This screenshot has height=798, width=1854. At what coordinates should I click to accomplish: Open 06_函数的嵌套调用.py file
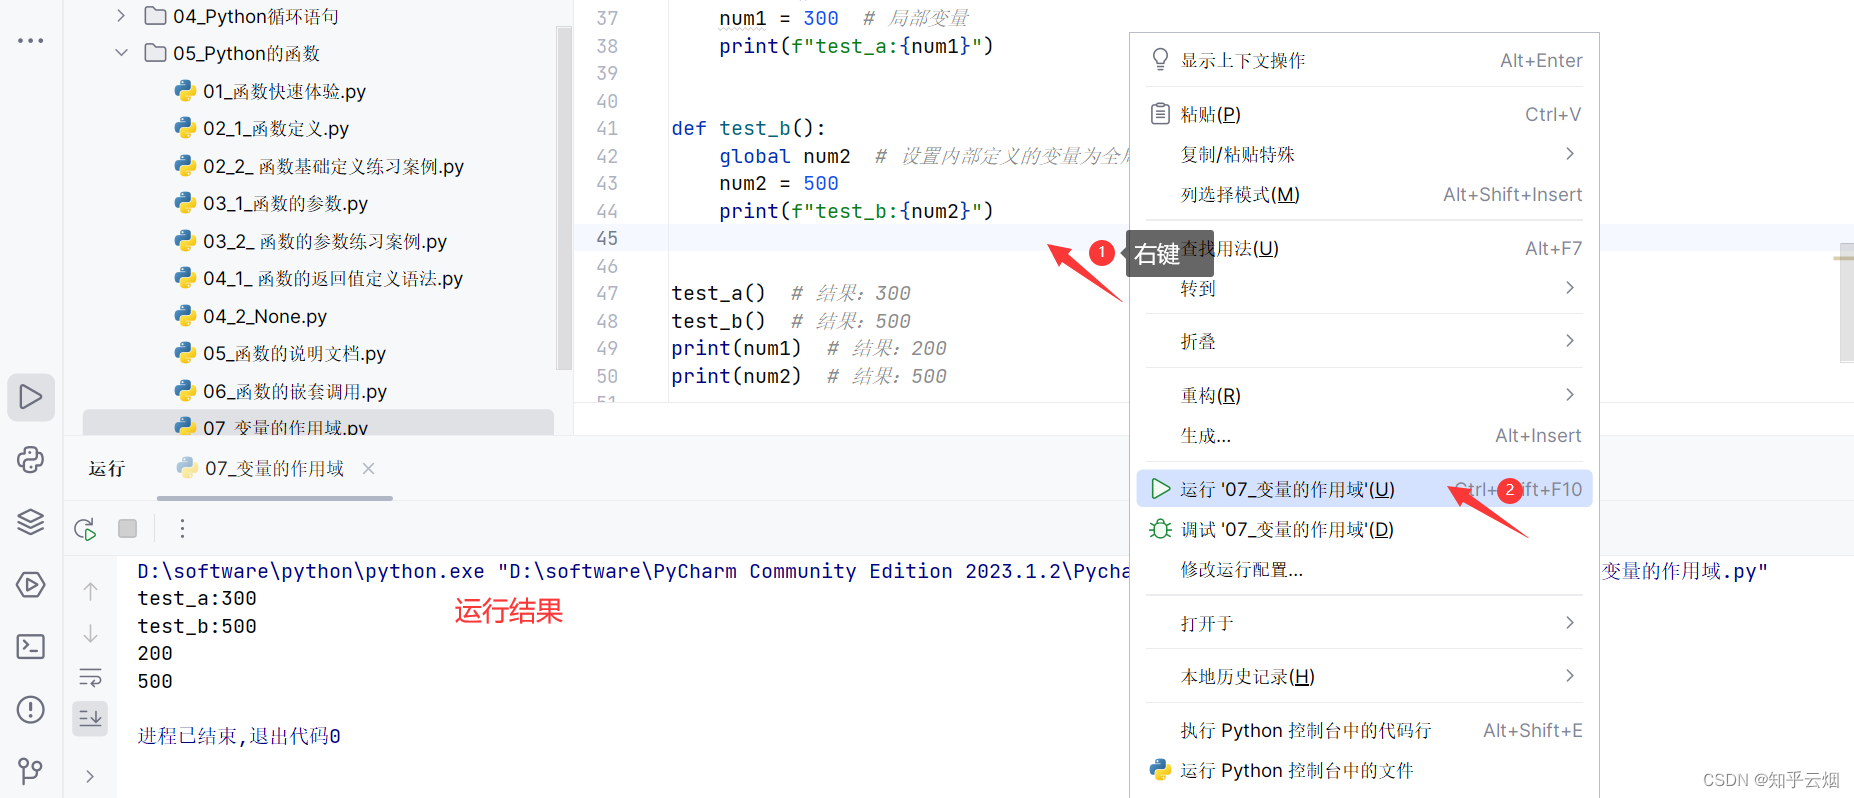click(x=295, y=391)
